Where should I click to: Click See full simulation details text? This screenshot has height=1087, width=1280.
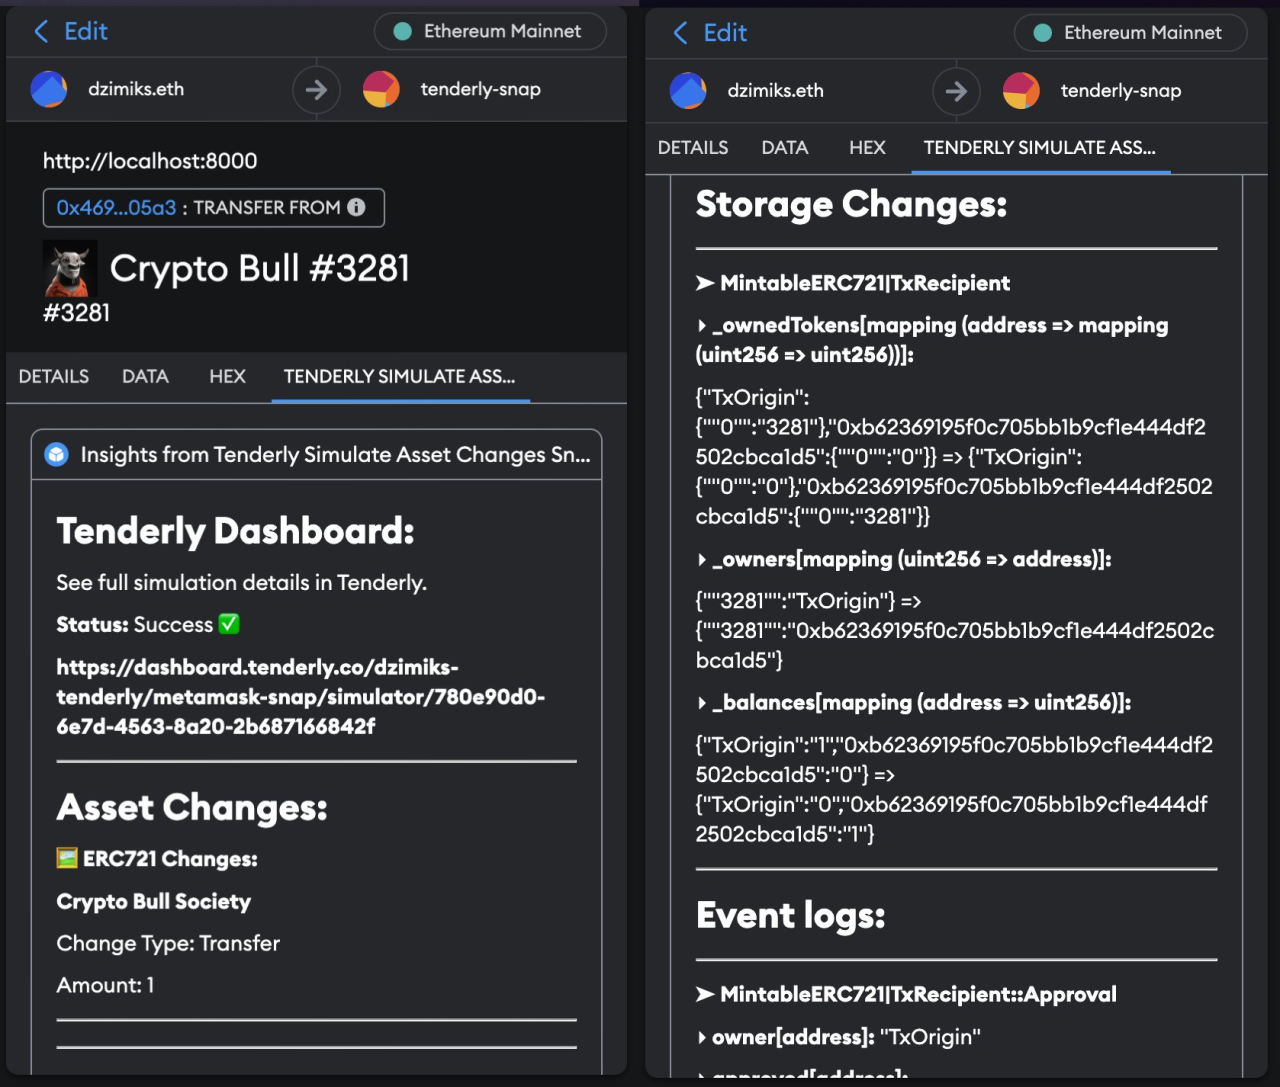pyautogui.click(x=241, y=582)
